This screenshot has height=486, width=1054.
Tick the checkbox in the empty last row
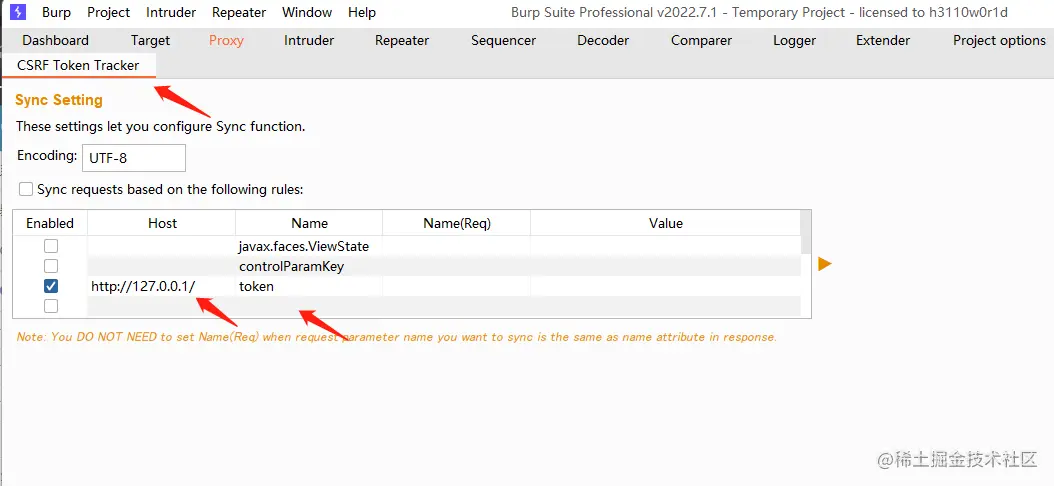[x=51, y=307]
